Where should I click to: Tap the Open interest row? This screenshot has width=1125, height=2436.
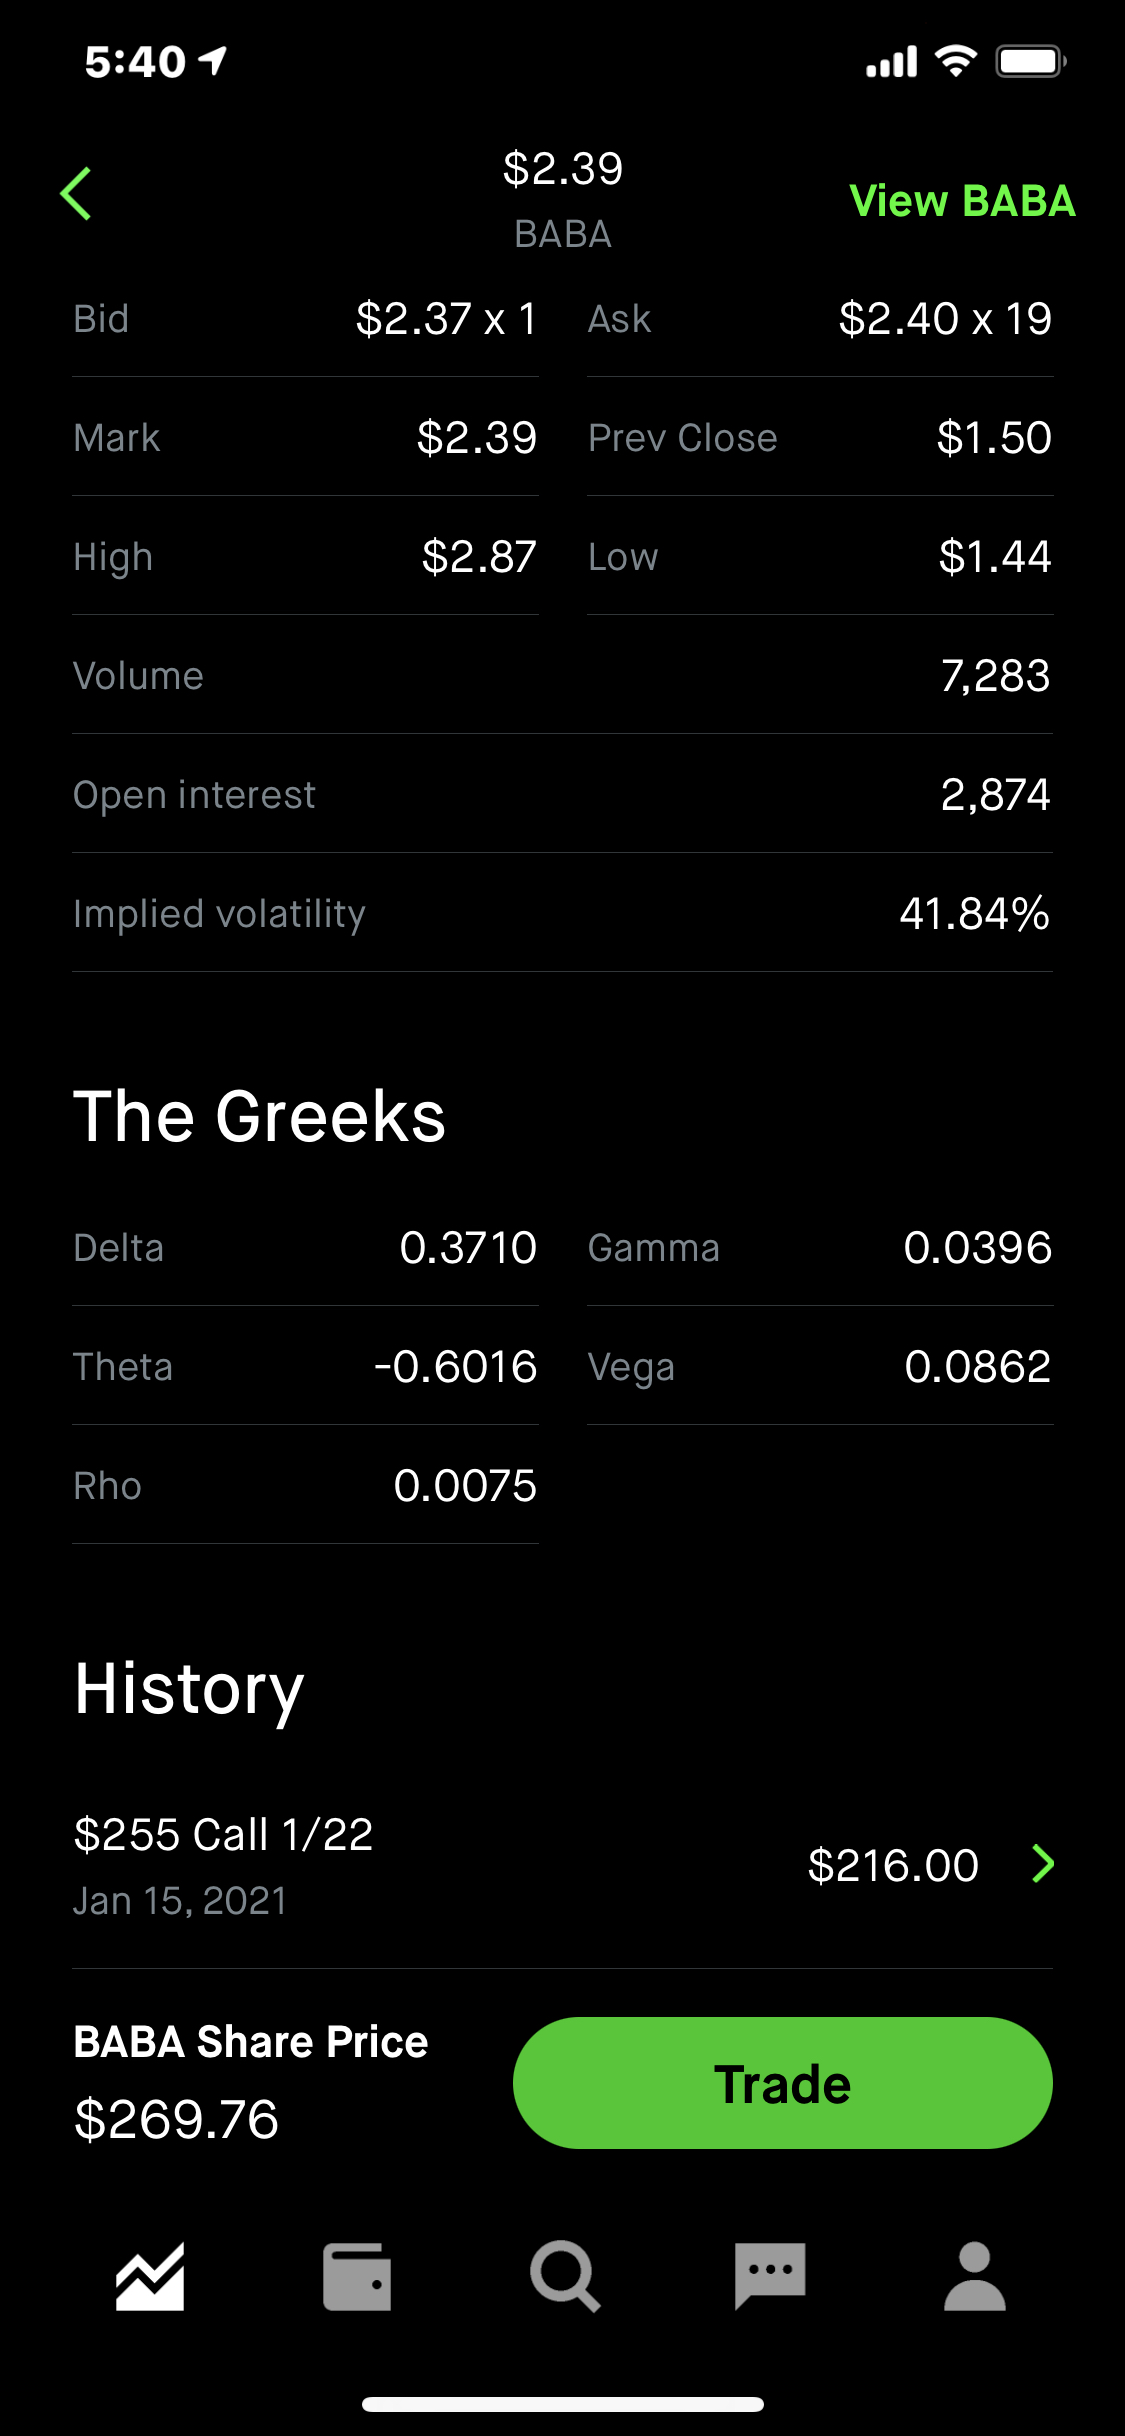click(x=562, y=795)
